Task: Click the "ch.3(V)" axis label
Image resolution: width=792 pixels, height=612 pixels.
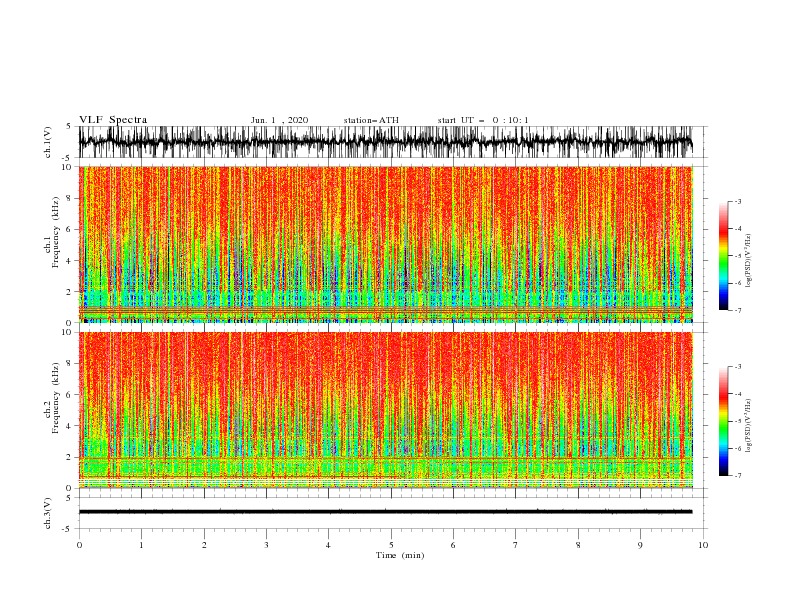Action: [x=48, y=513]
